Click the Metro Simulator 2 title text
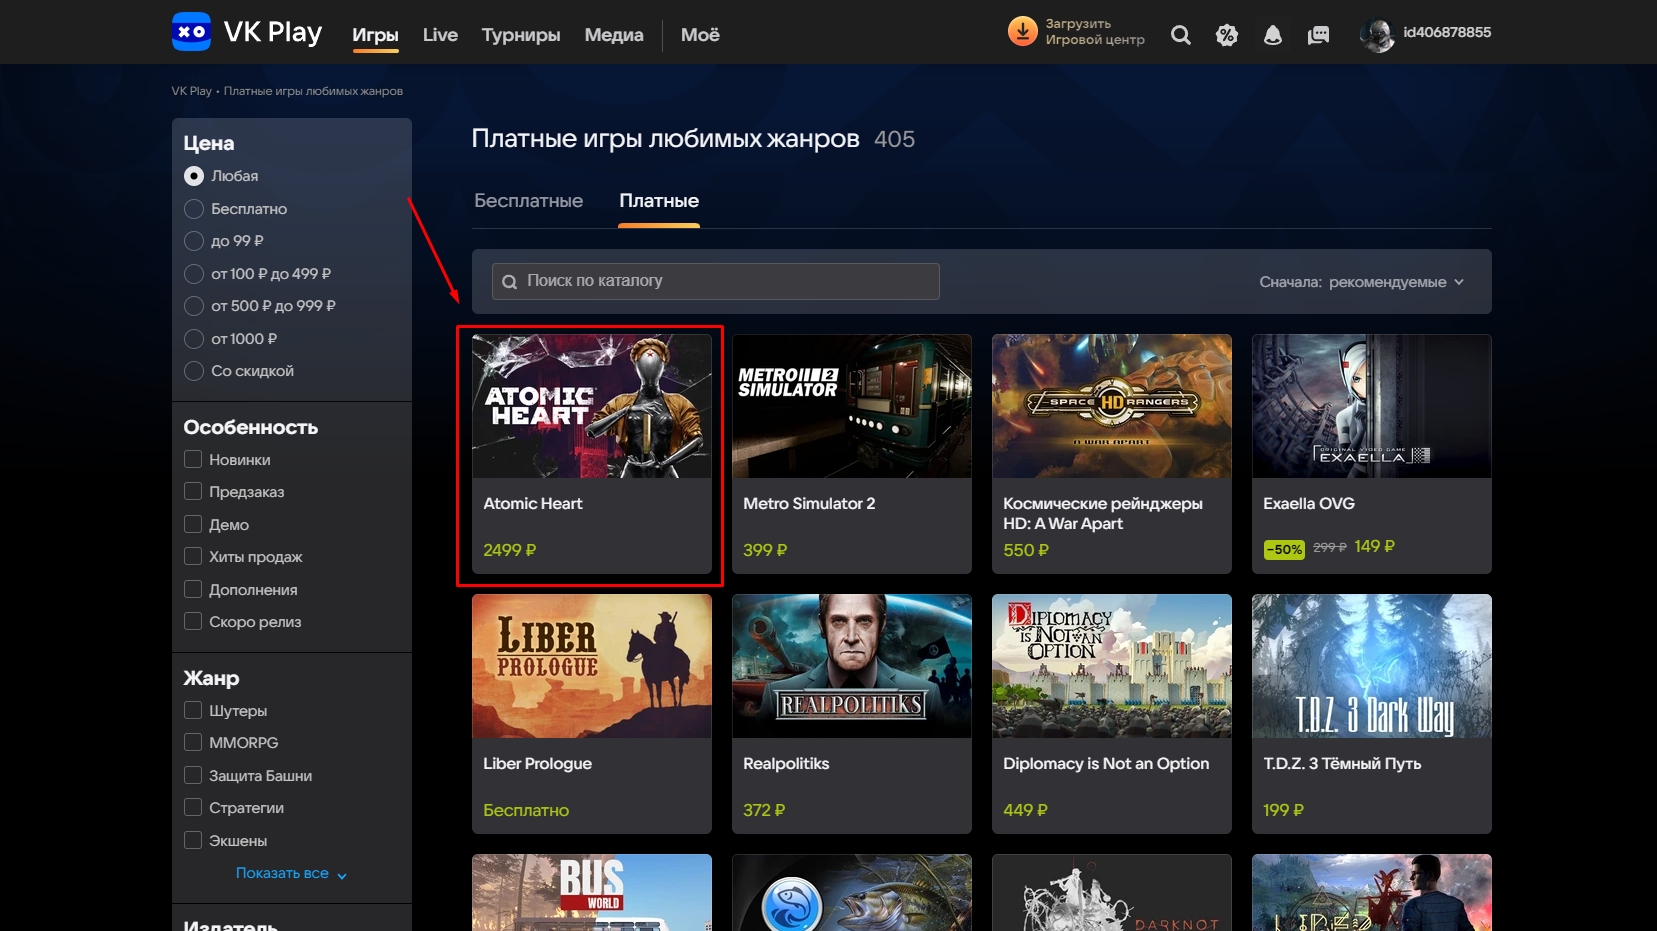Image resolution: width=1657 pixels, height=931 pixels. coord(809,504)
